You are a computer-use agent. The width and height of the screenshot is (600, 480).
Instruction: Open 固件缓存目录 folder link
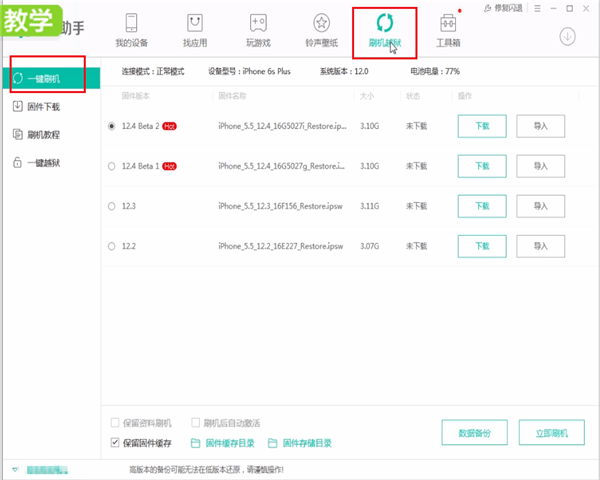coord(227,443)
